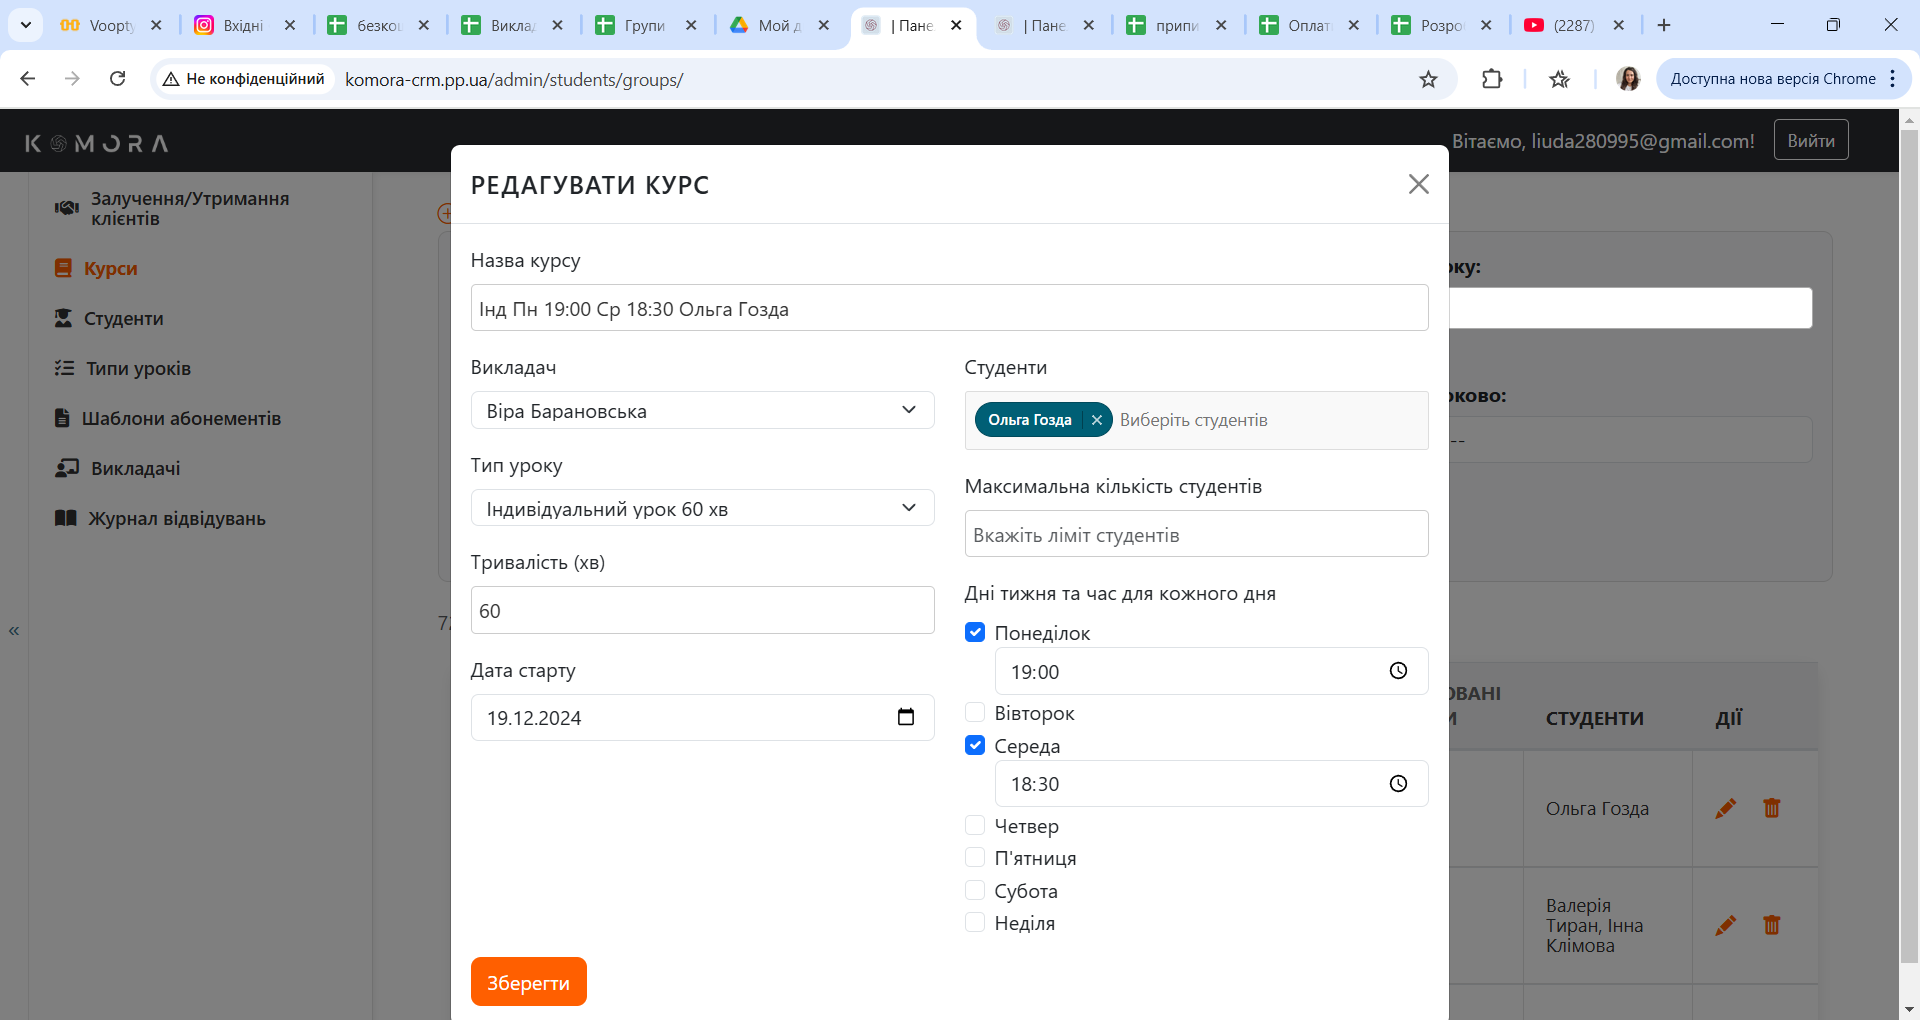Collapse the sidebar with double arrow
Image resolution: width=1920 pixels, height=1020 pixels.
14,631
